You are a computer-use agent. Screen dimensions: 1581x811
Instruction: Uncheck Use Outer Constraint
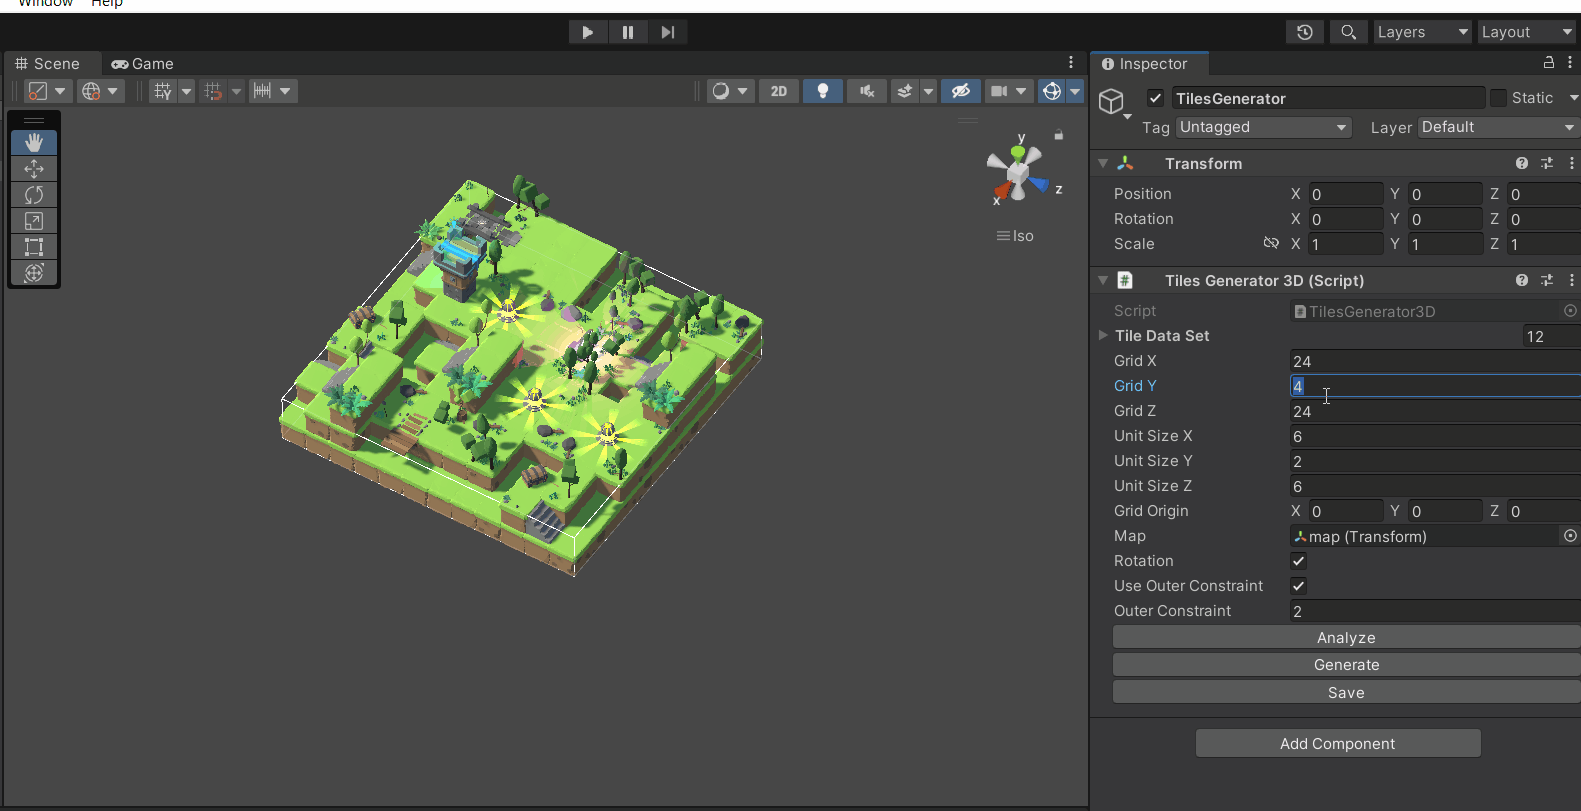(1298, 586)
